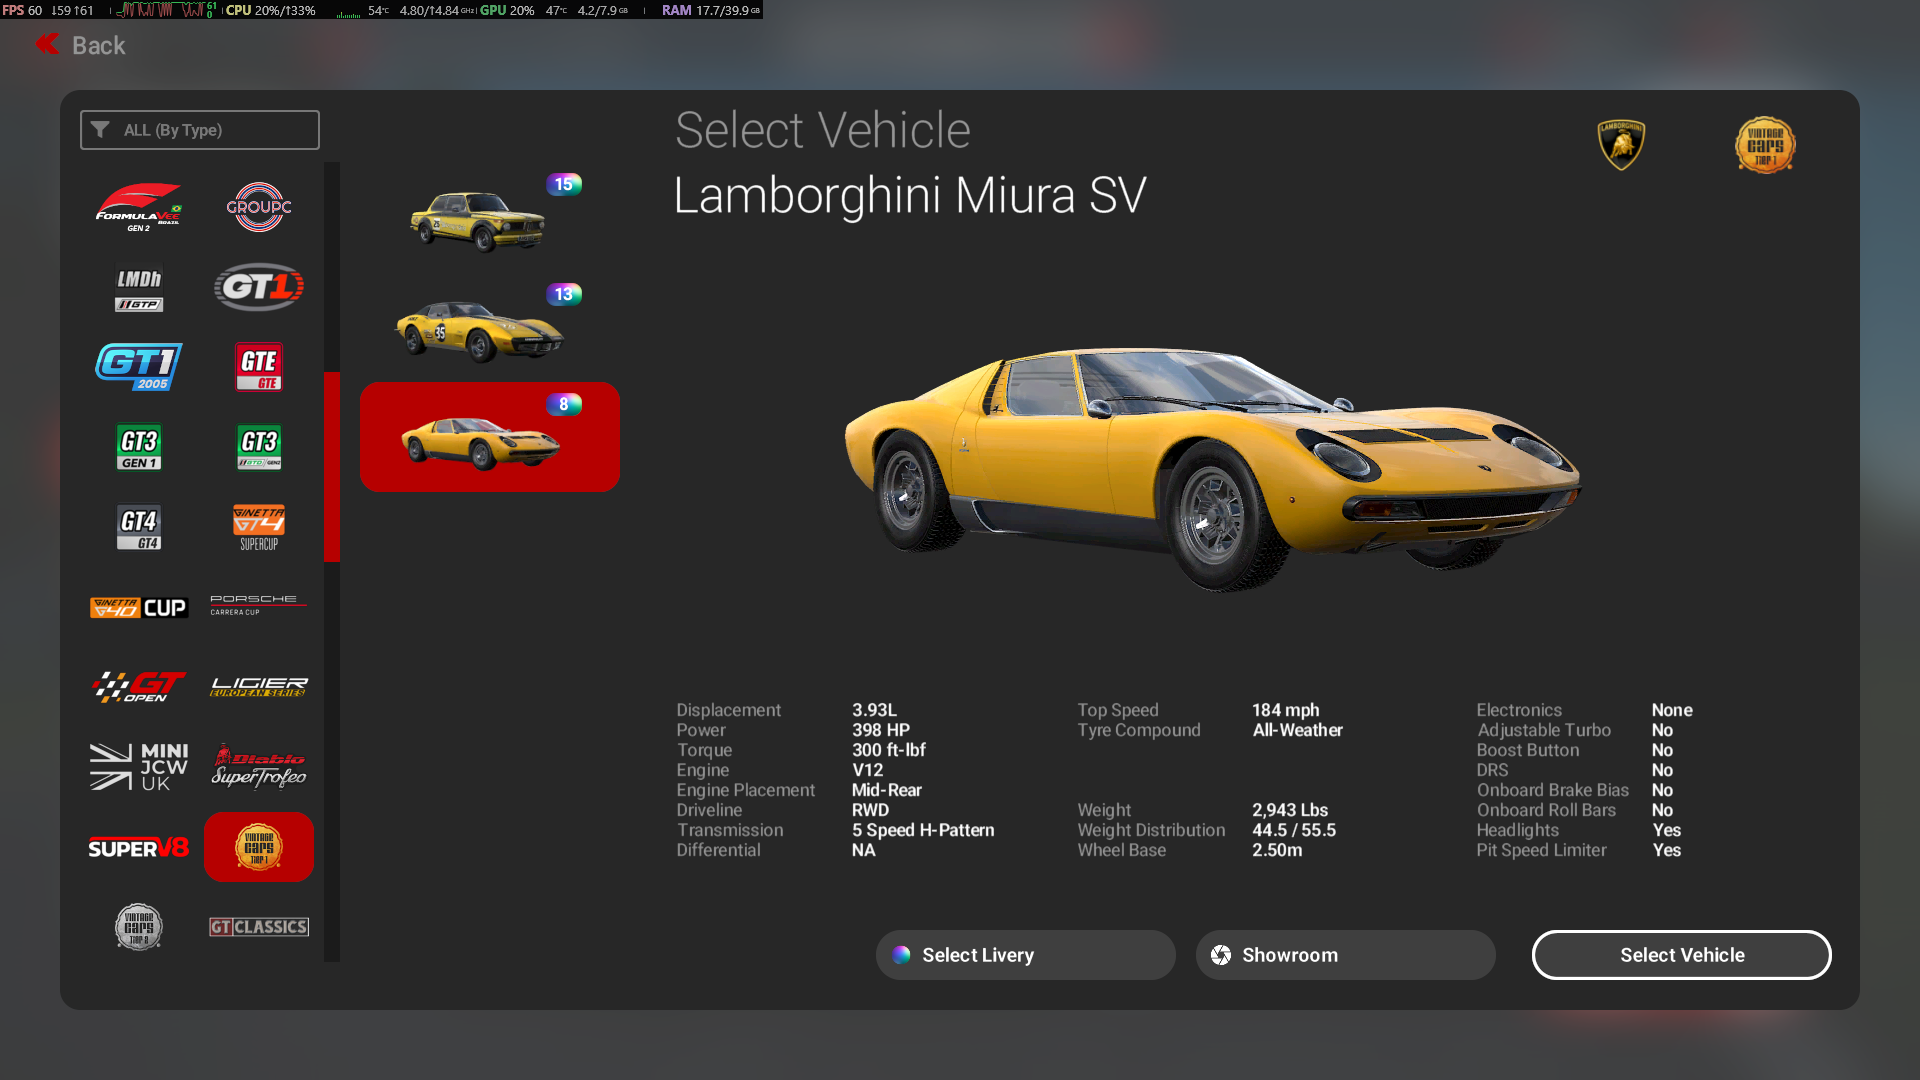Select the LMDh GTP class icon
The height and width of the screenshot is (1080, 1920).
(x=139, y=288)
